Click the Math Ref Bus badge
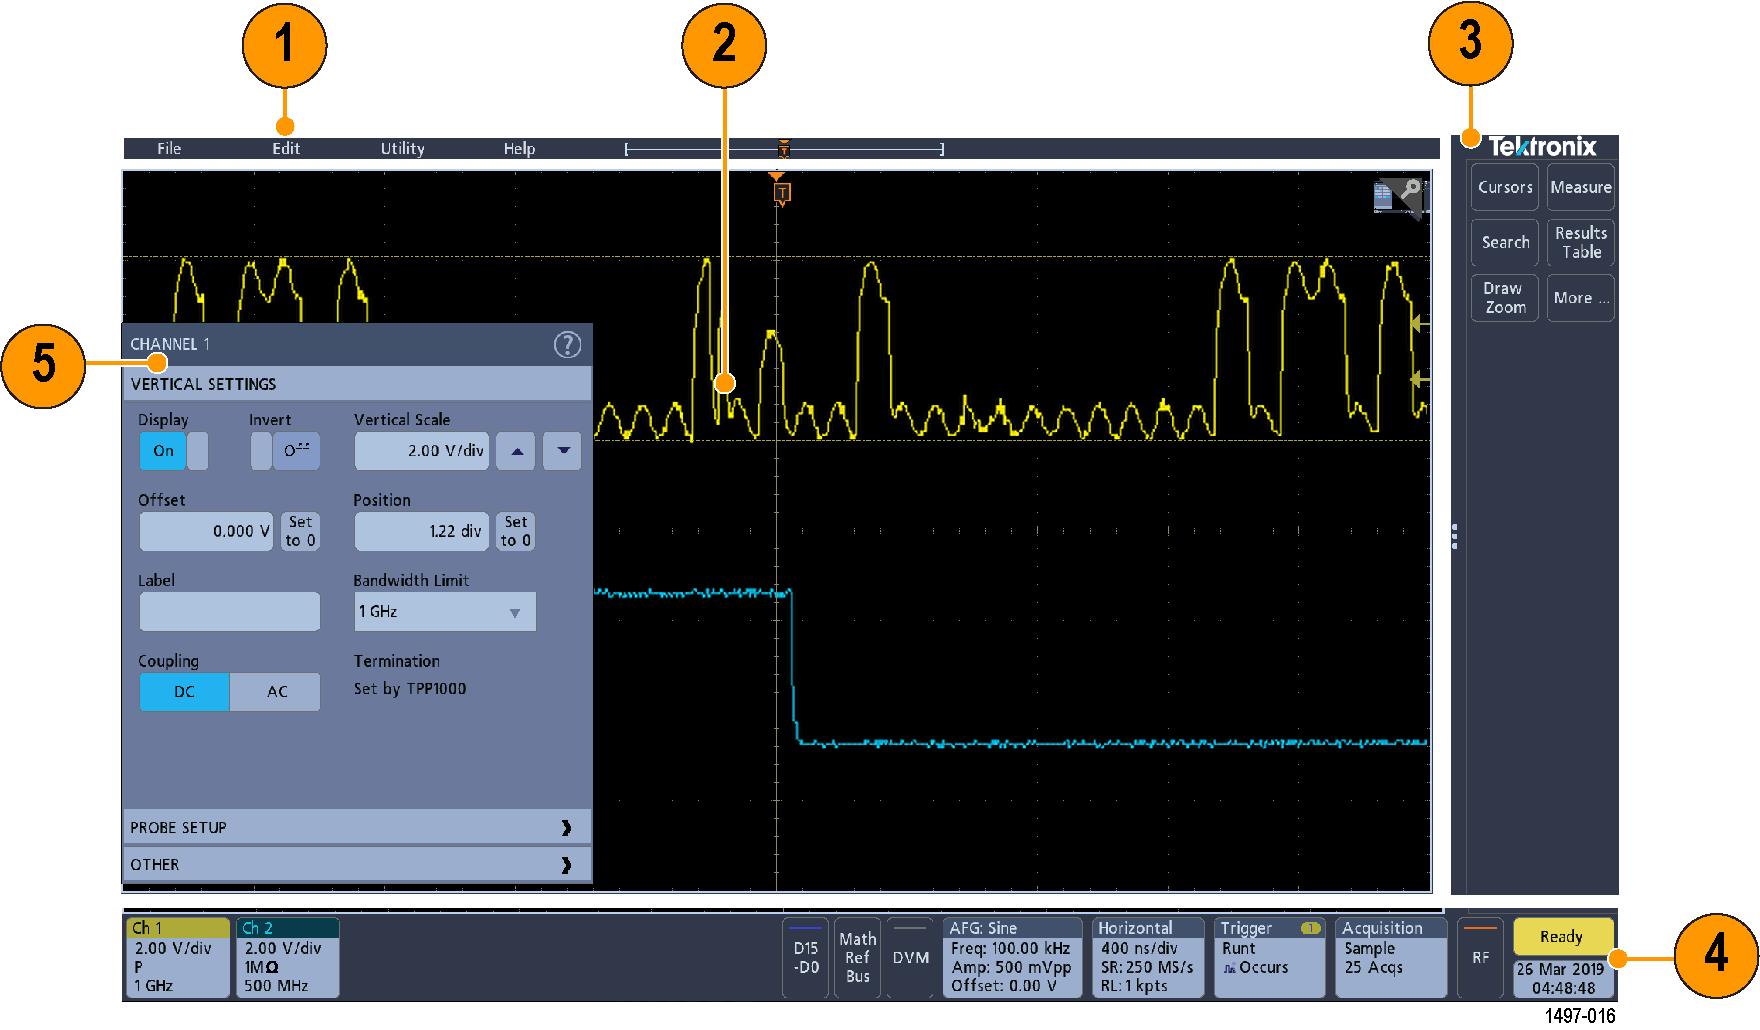 tap(857, 958)
